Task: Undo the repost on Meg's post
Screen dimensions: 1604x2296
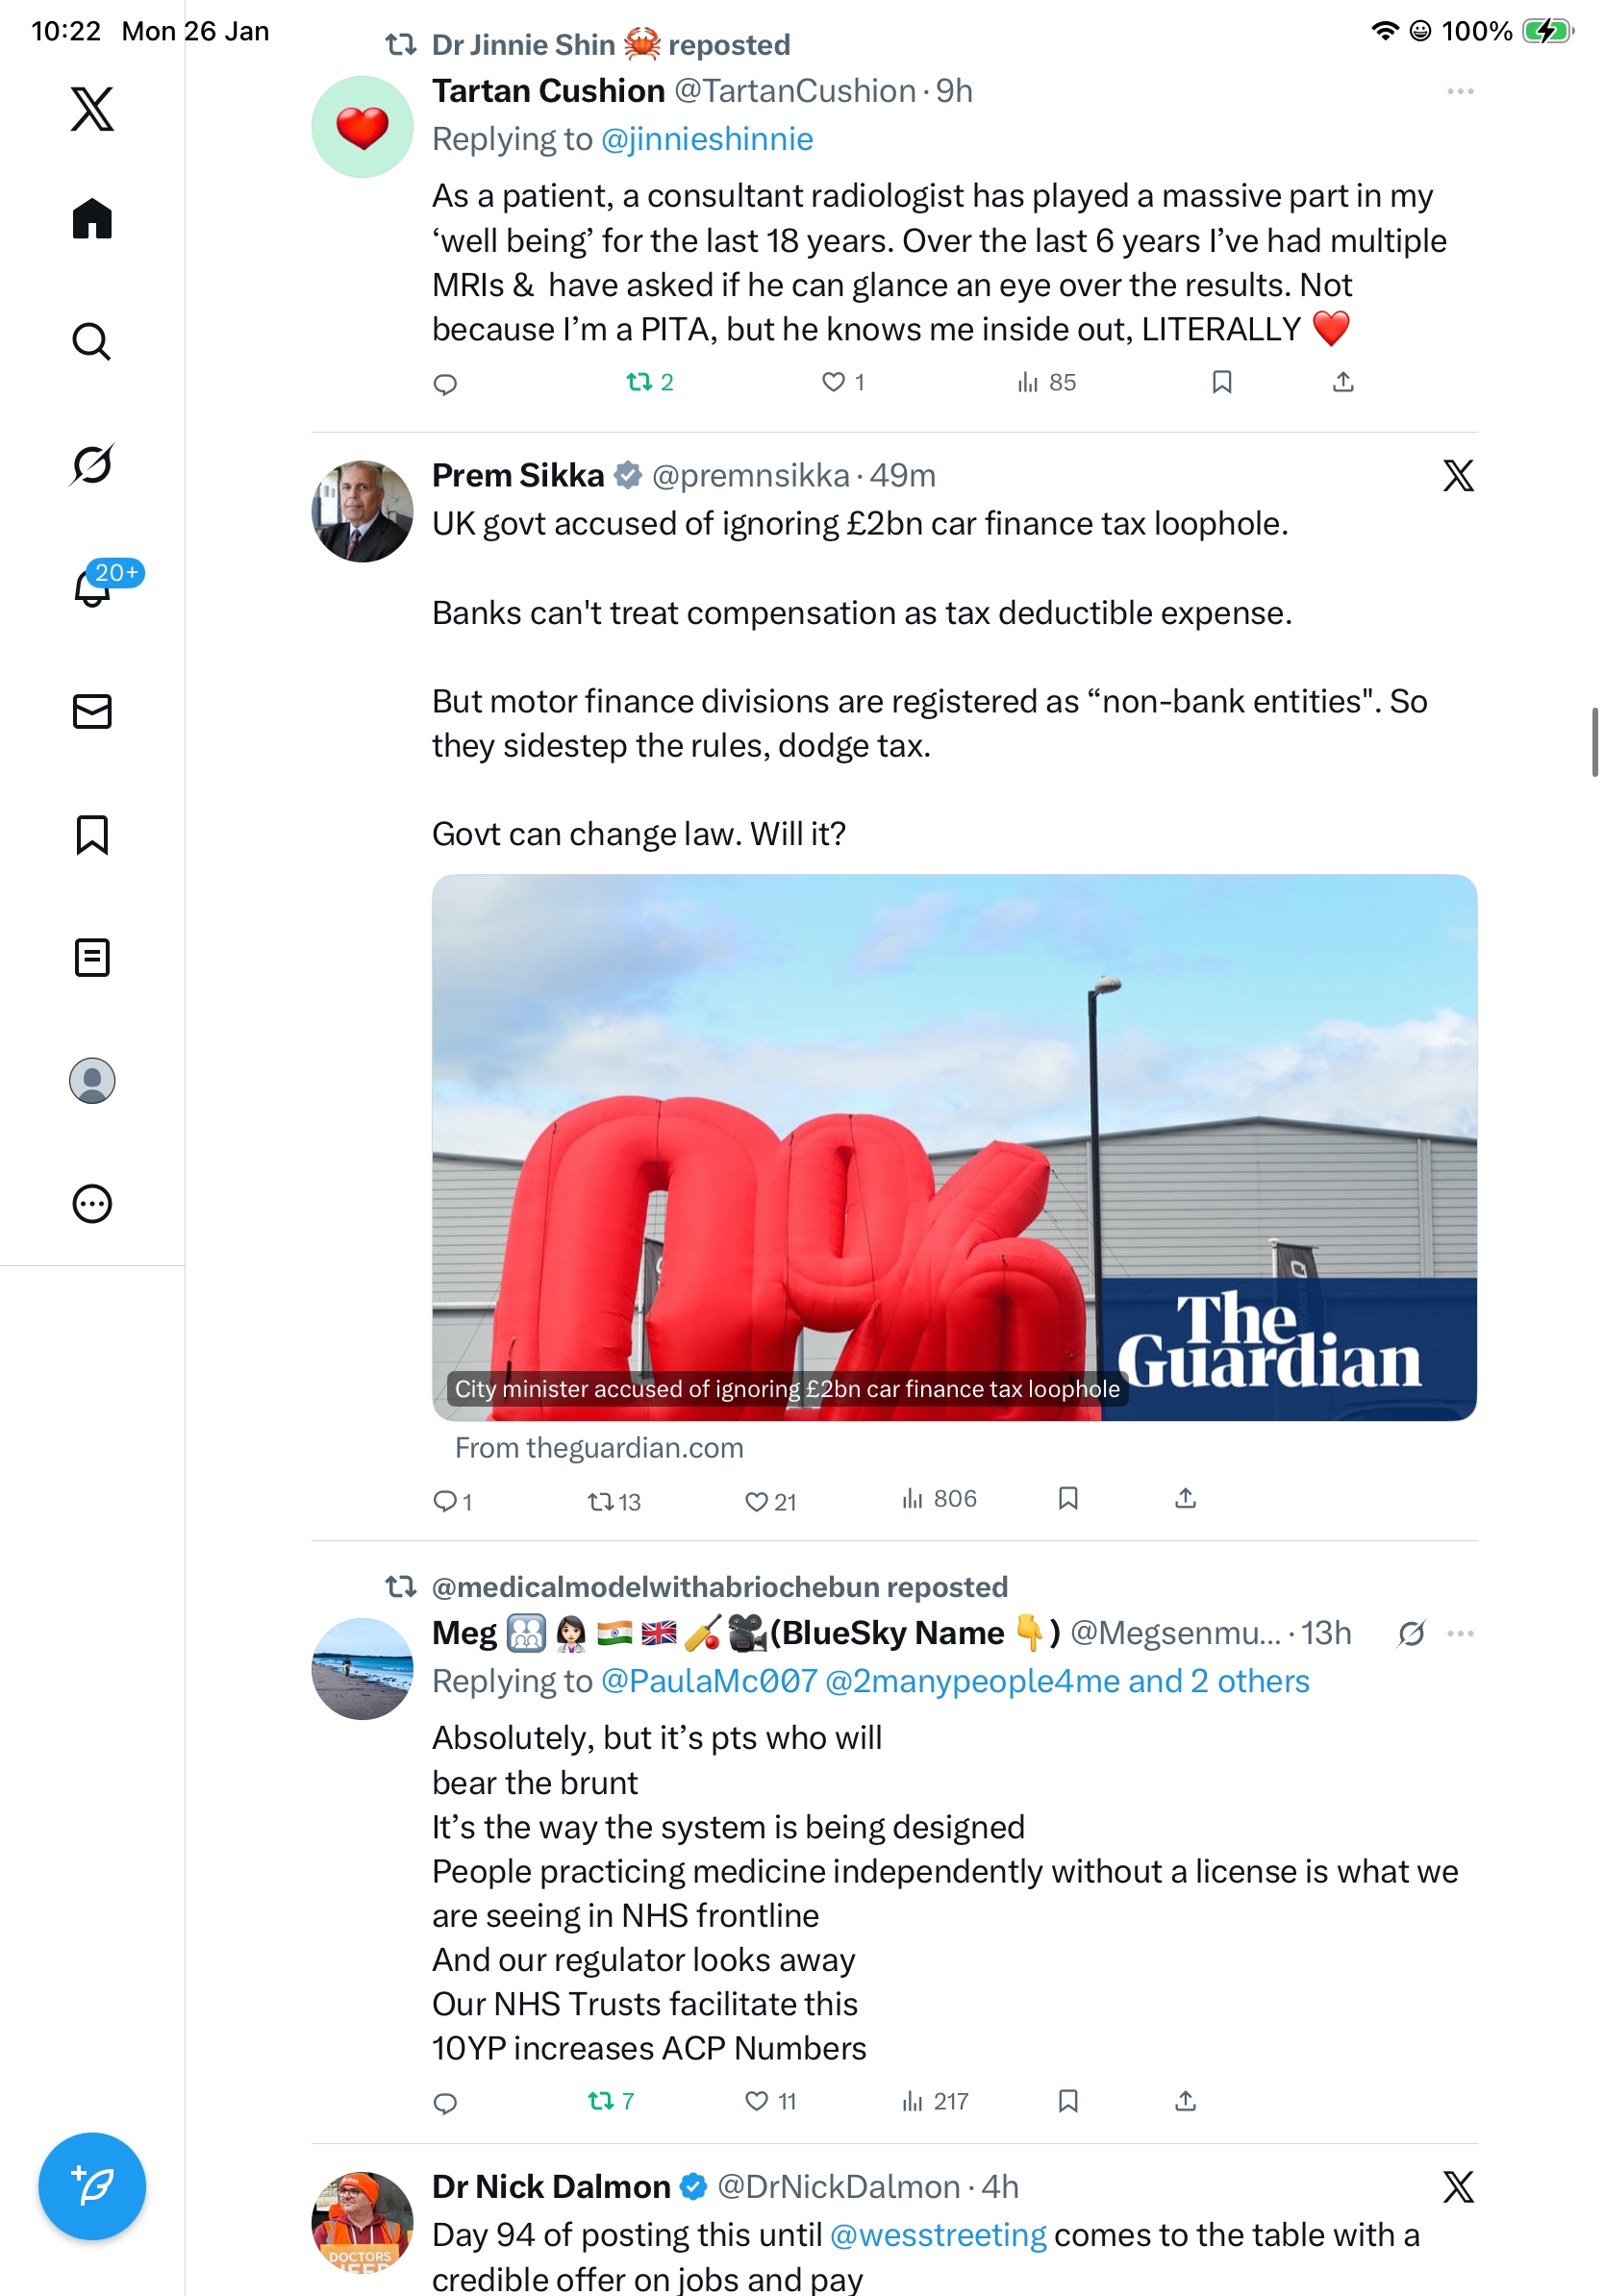Action: point(600,2101)
